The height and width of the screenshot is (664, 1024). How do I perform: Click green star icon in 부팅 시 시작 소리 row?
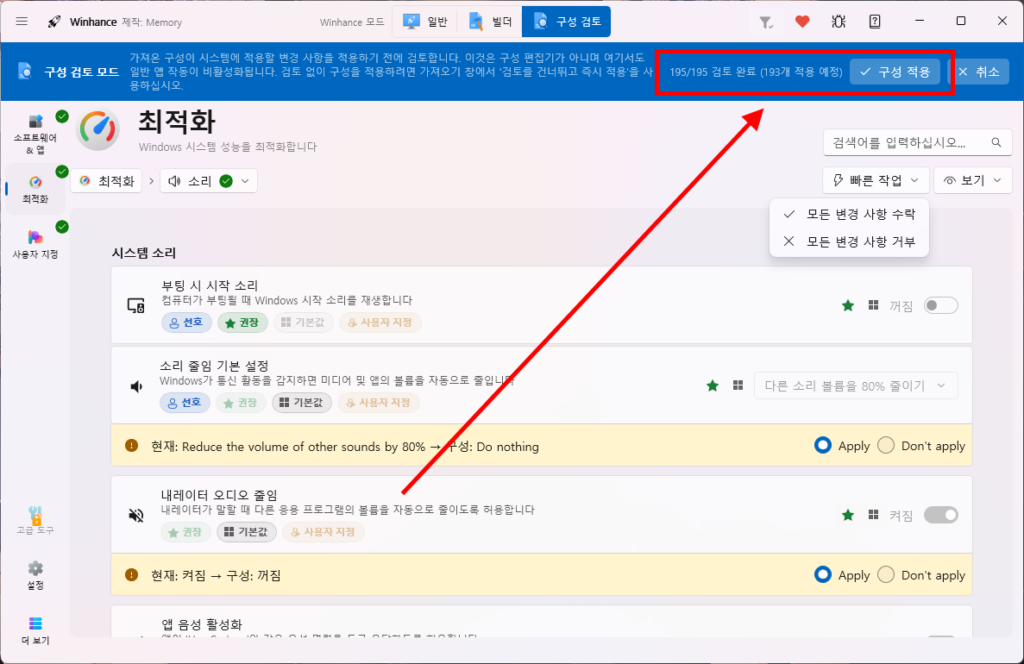(x=848, y=306)
